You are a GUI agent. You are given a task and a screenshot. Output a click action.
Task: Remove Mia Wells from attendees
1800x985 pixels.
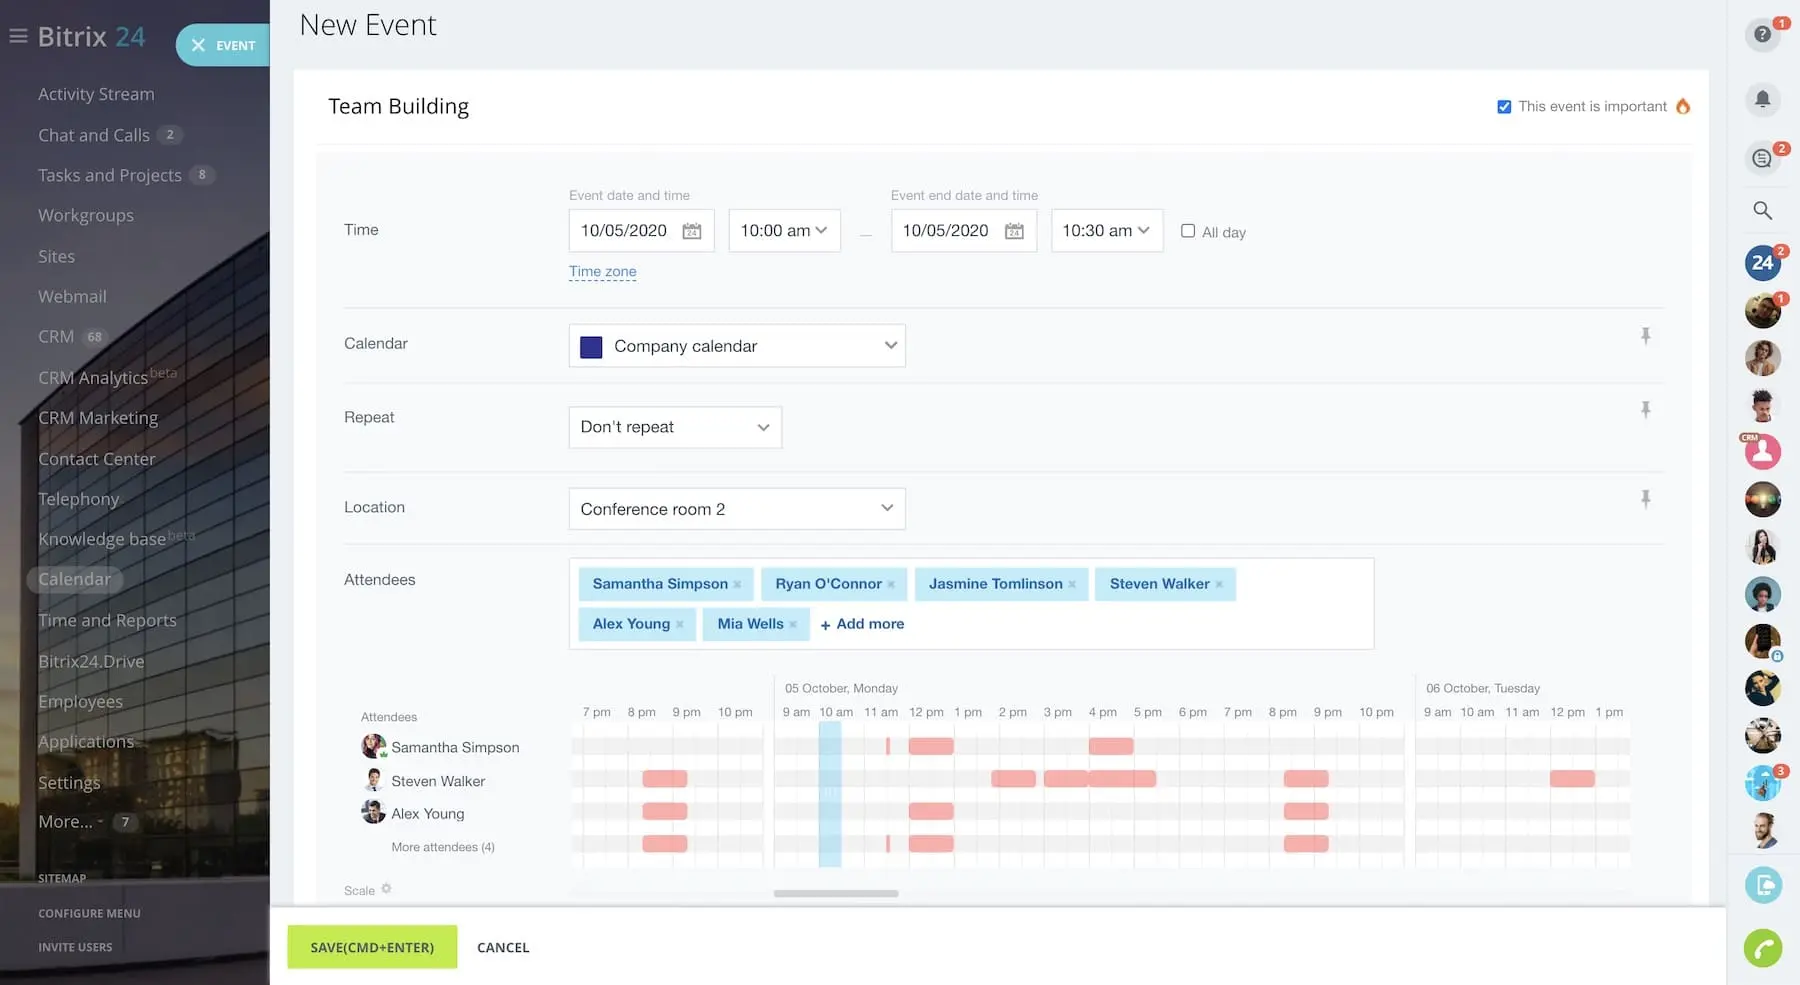(793, 625)
